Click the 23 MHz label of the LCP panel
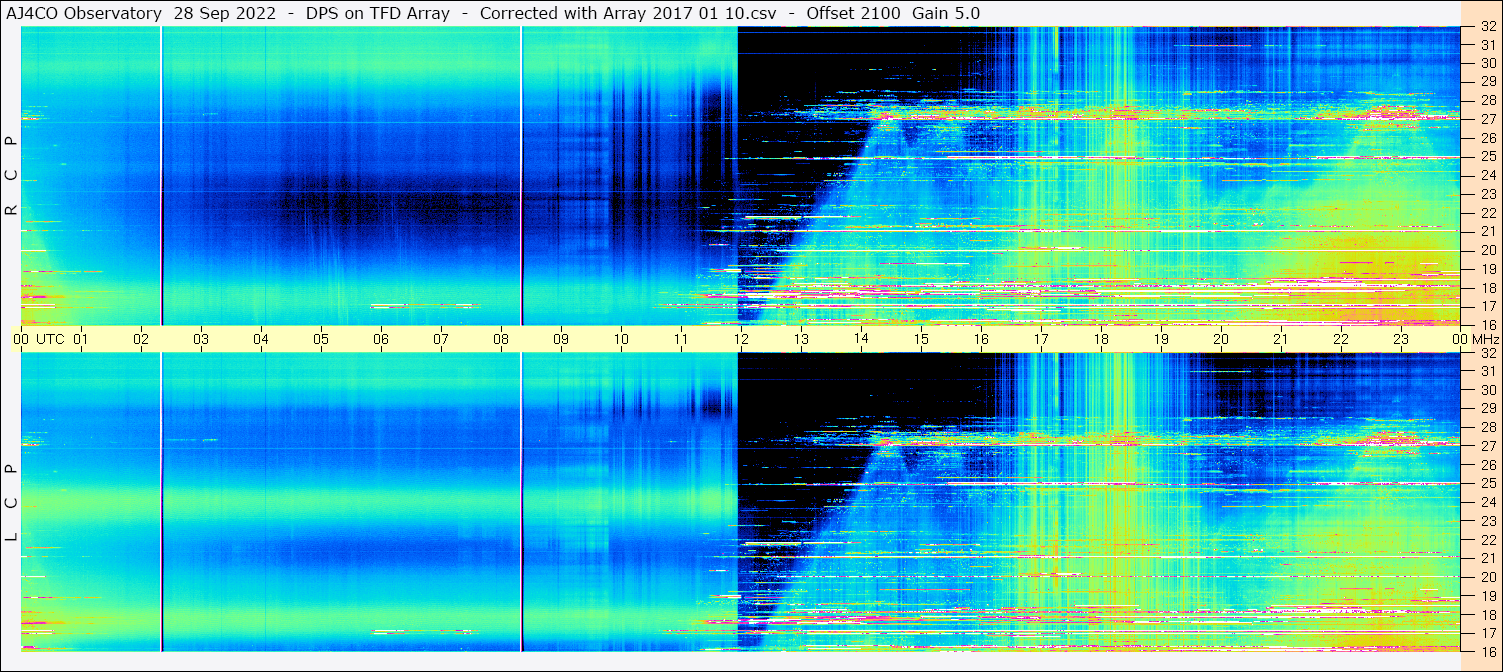This screenshot has width=1503, height=672. coord(1487,521)
